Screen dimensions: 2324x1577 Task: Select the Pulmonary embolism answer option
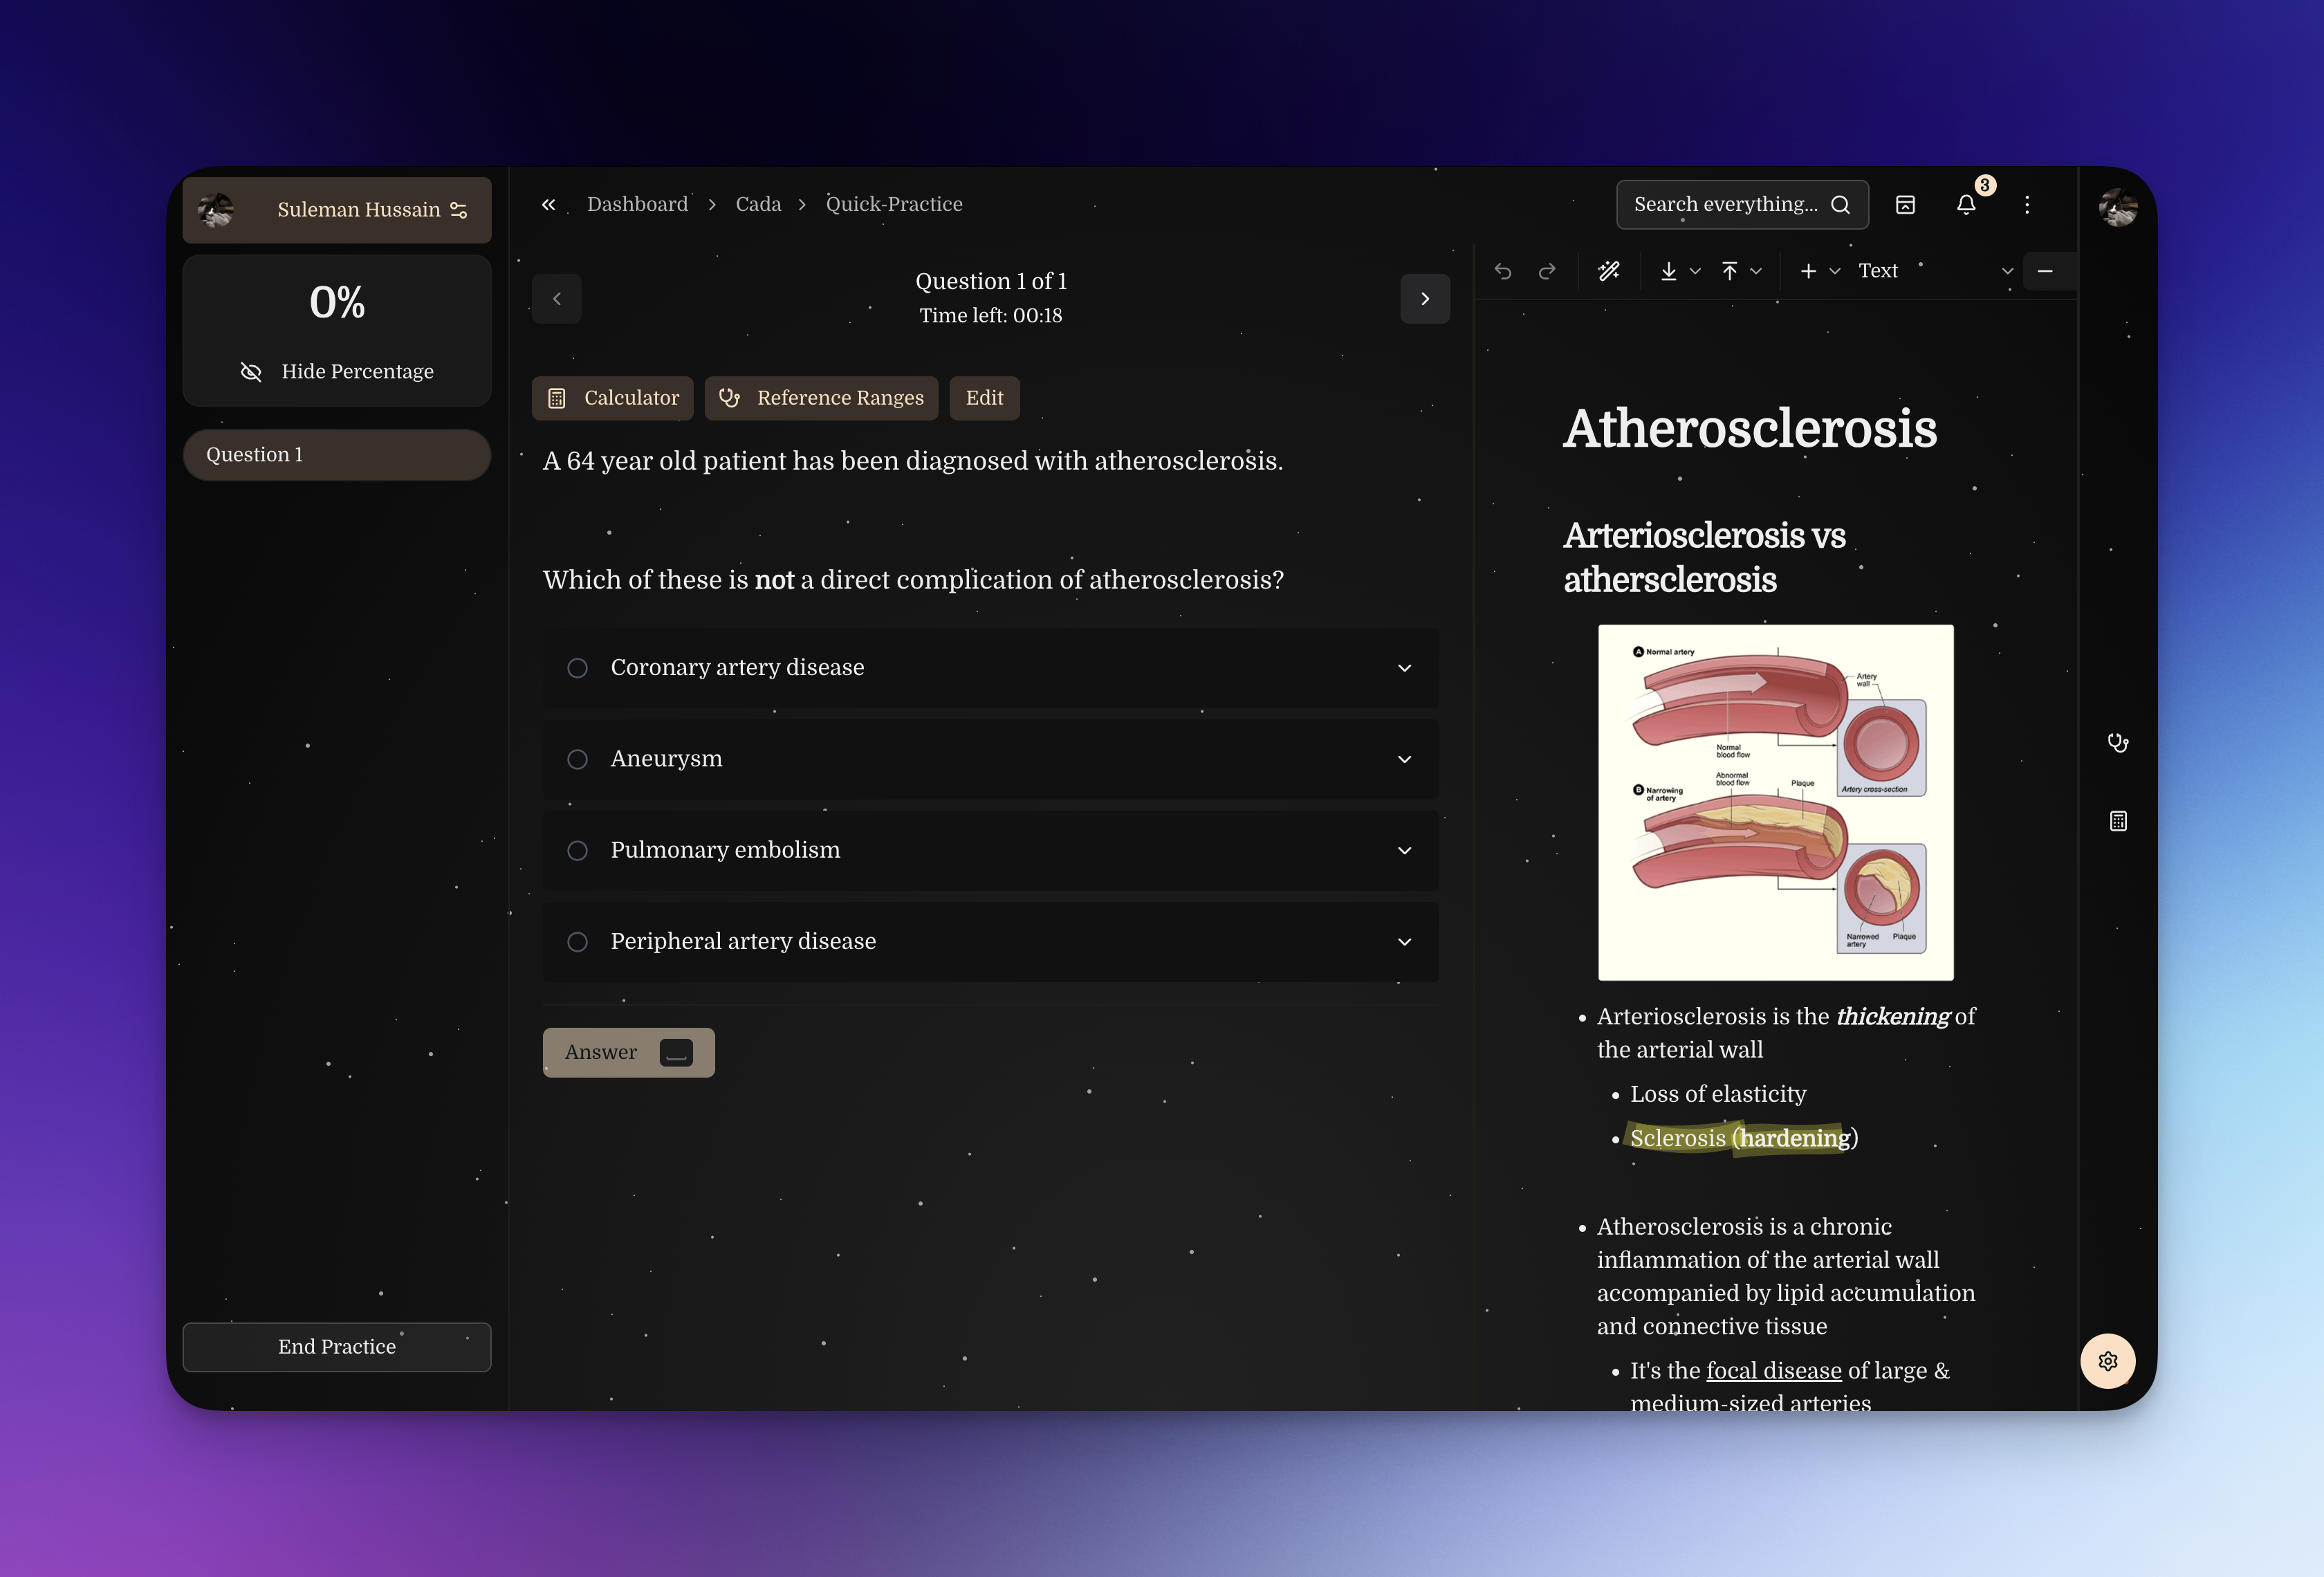click(725, 850)
